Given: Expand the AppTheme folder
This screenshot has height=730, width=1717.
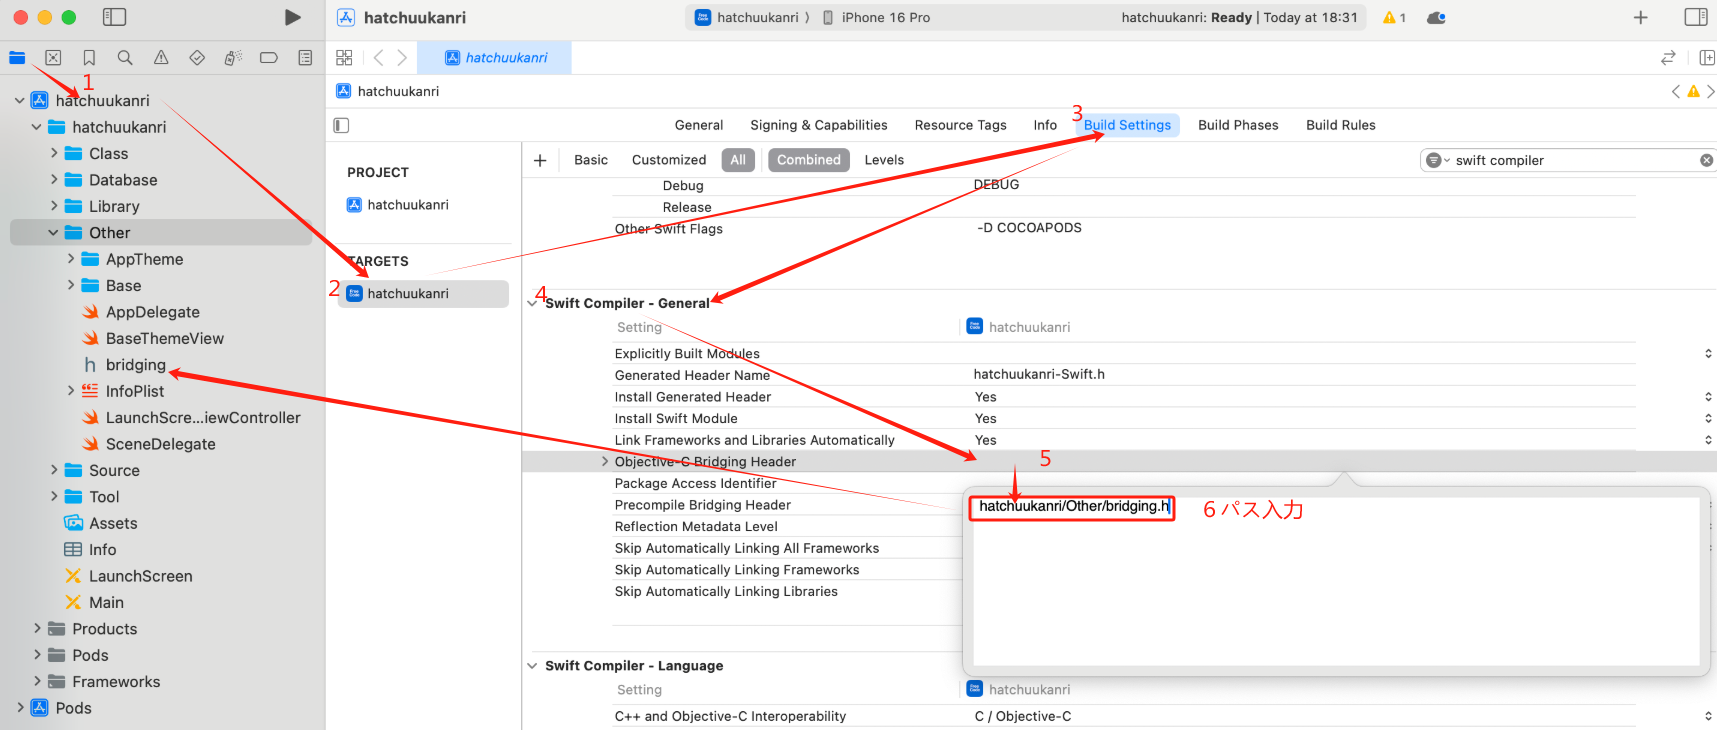Looking at the screenshot, I should (70, 259).
